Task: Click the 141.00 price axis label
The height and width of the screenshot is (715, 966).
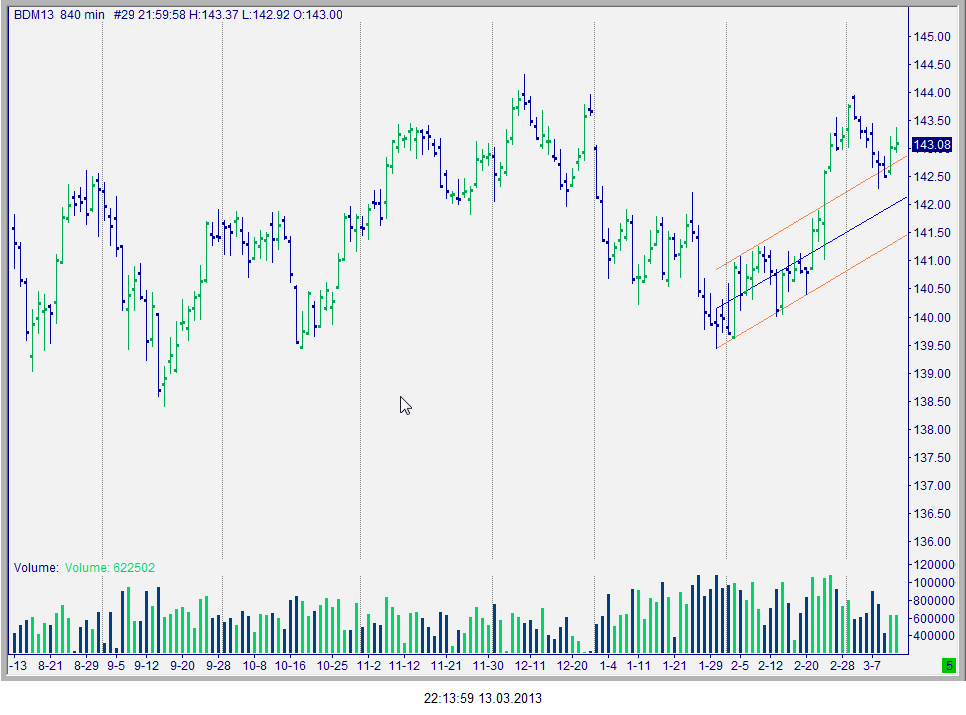Action: pyautogui.click(x=932, y=261)
